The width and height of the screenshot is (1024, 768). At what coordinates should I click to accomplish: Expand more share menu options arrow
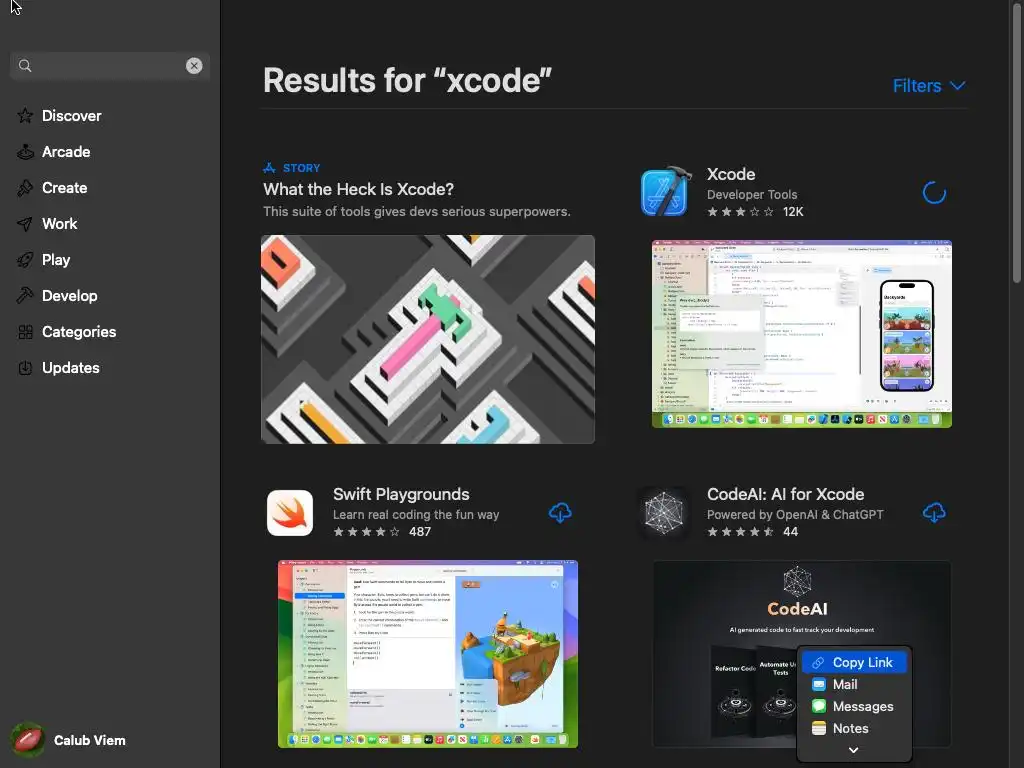pyautogui.click(x=854, y=750)
